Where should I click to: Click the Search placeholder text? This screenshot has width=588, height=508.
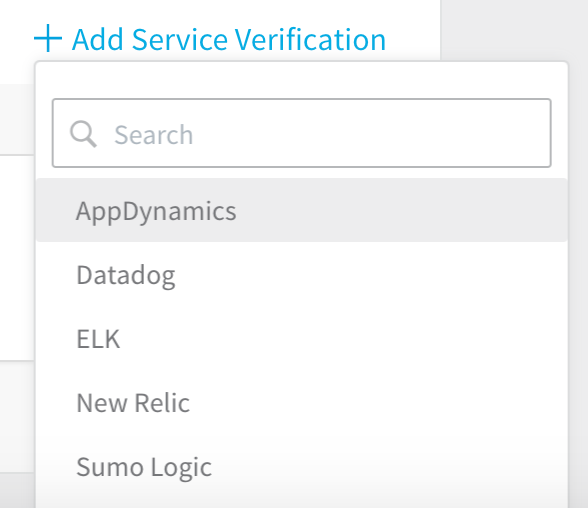coord(153,135)
